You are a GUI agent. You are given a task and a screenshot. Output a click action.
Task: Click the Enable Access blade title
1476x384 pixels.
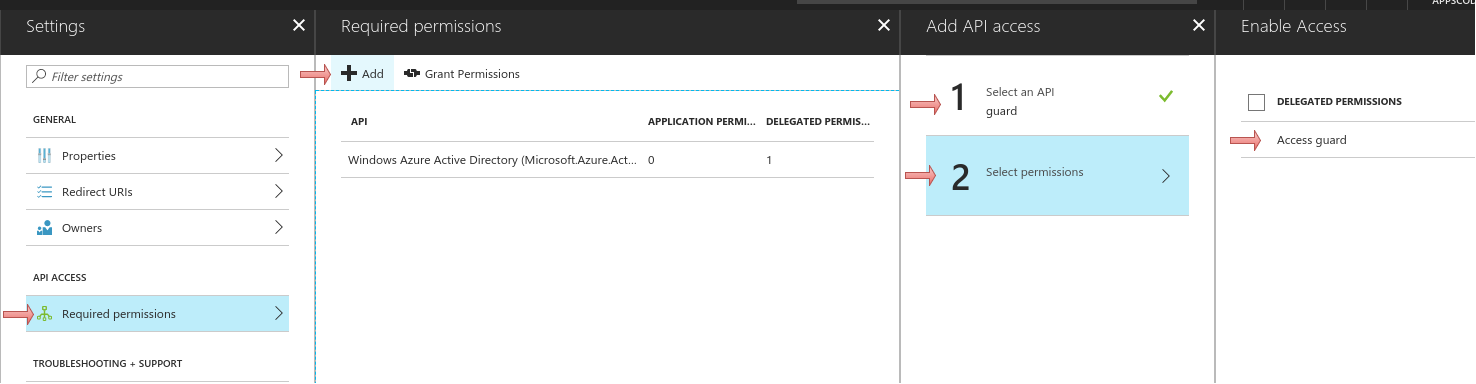(1293, 27)
